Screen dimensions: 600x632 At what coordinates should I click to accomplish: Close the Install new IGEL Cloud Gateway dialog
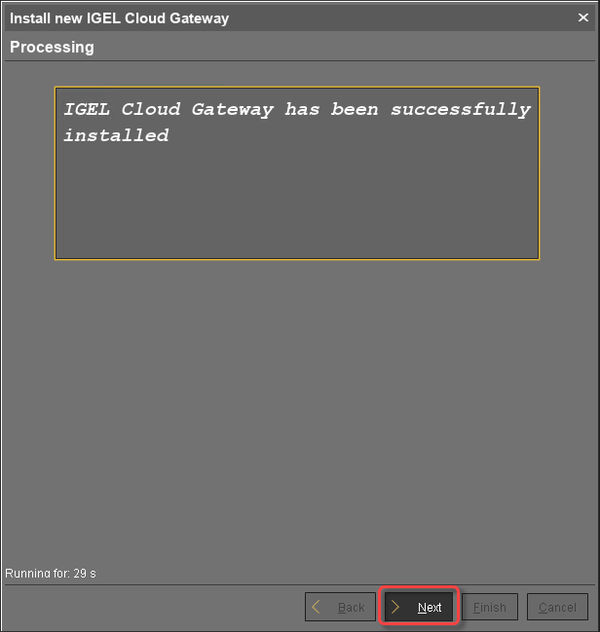[583, 17]
